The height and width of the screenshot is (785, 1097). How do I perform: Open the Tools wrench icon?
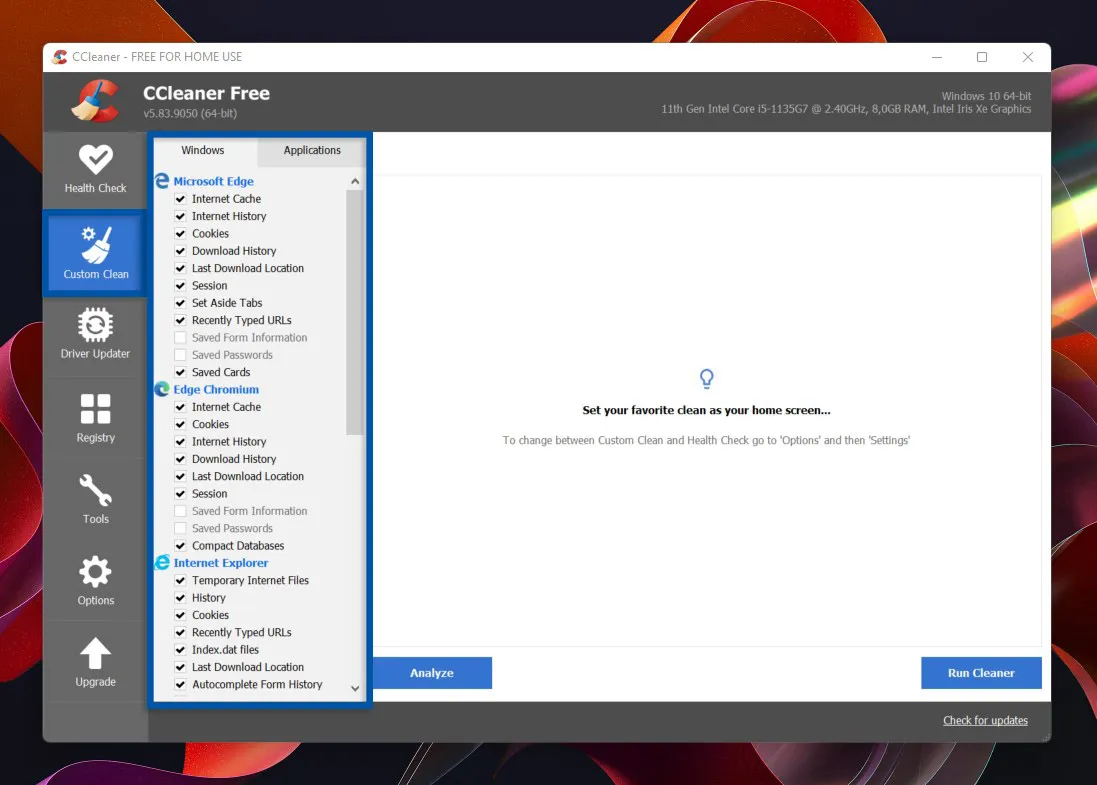pyautogui.click(x=96, y=491)
